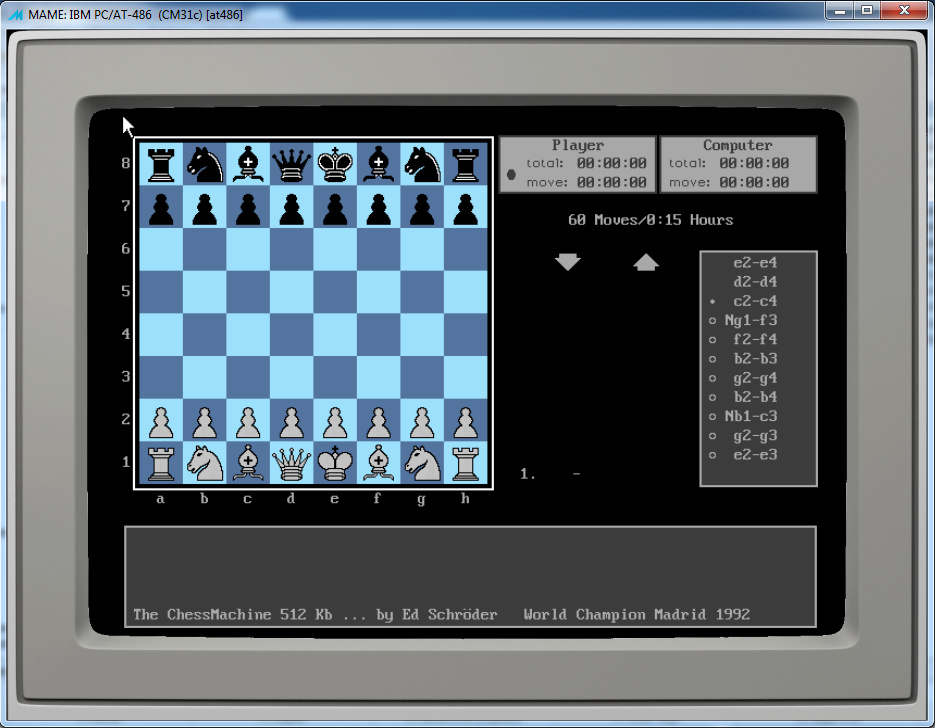Click the empty e5 square
This screenshot has height=728, width=935.
[x=335, y=292]
